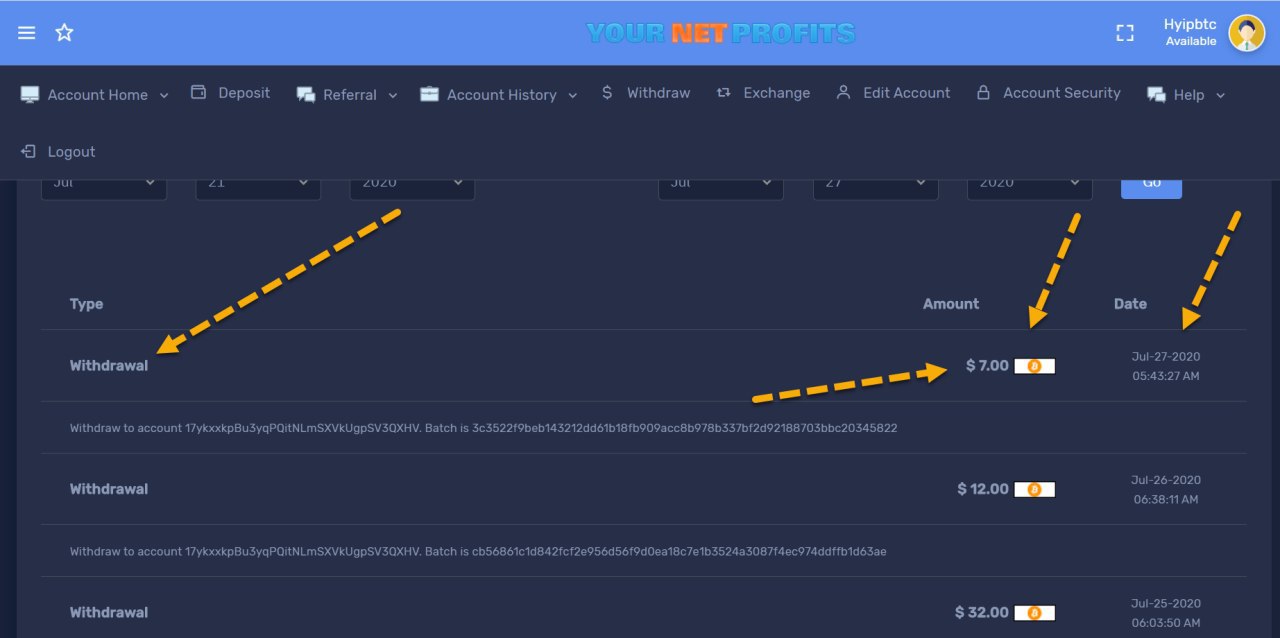Click the Available status text

1191,42
